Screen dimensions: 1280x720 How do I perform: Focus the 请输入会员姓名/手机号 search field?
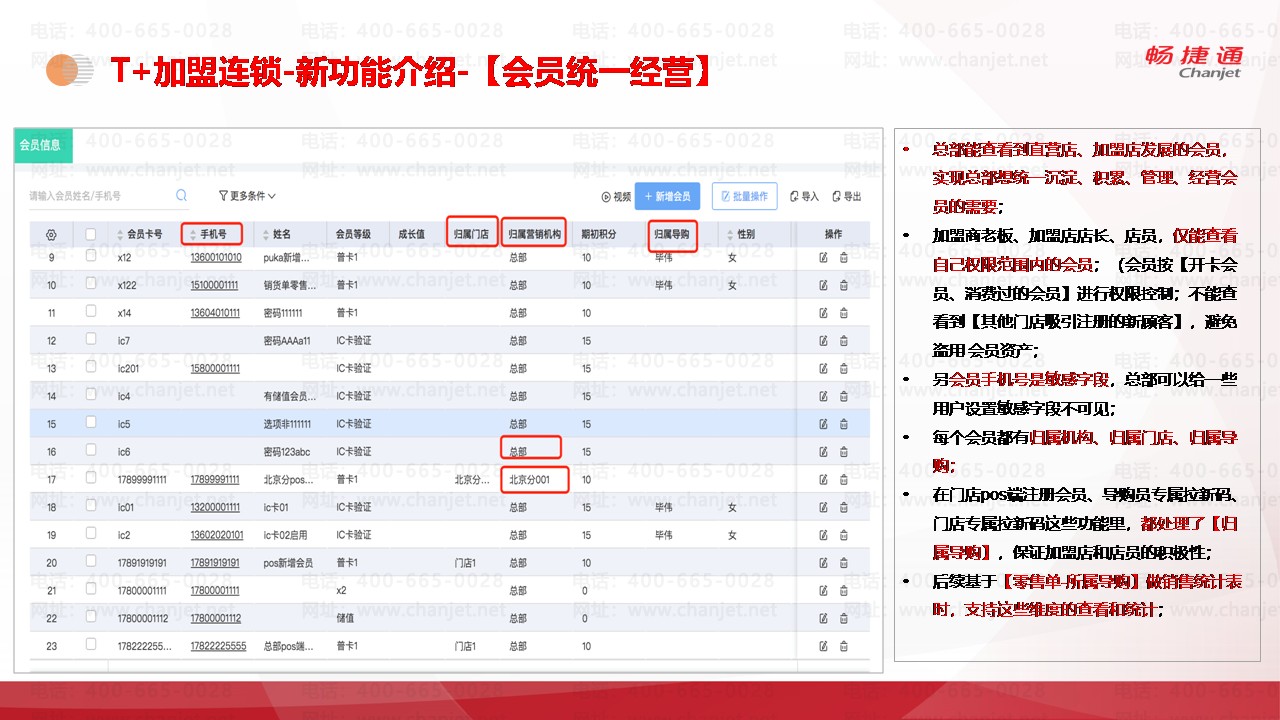(x=108, y=196)
